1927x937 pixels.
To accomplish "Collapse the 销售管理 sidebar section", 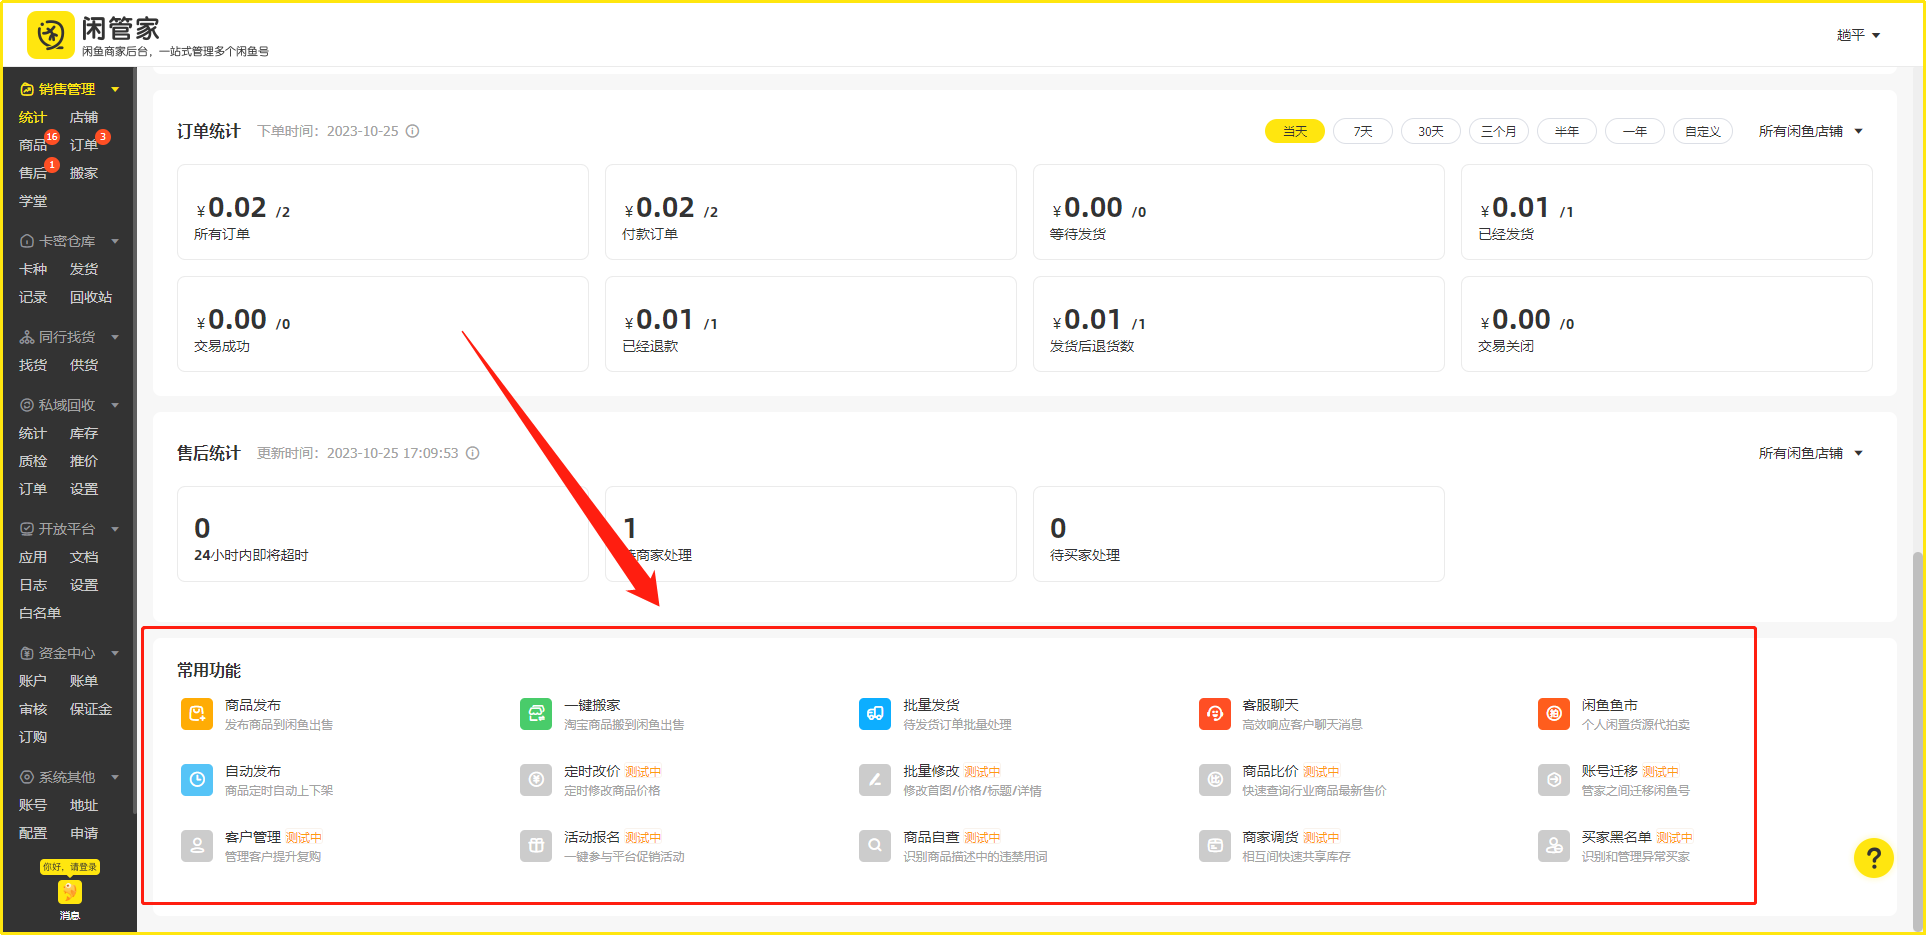I will point(69,89).
